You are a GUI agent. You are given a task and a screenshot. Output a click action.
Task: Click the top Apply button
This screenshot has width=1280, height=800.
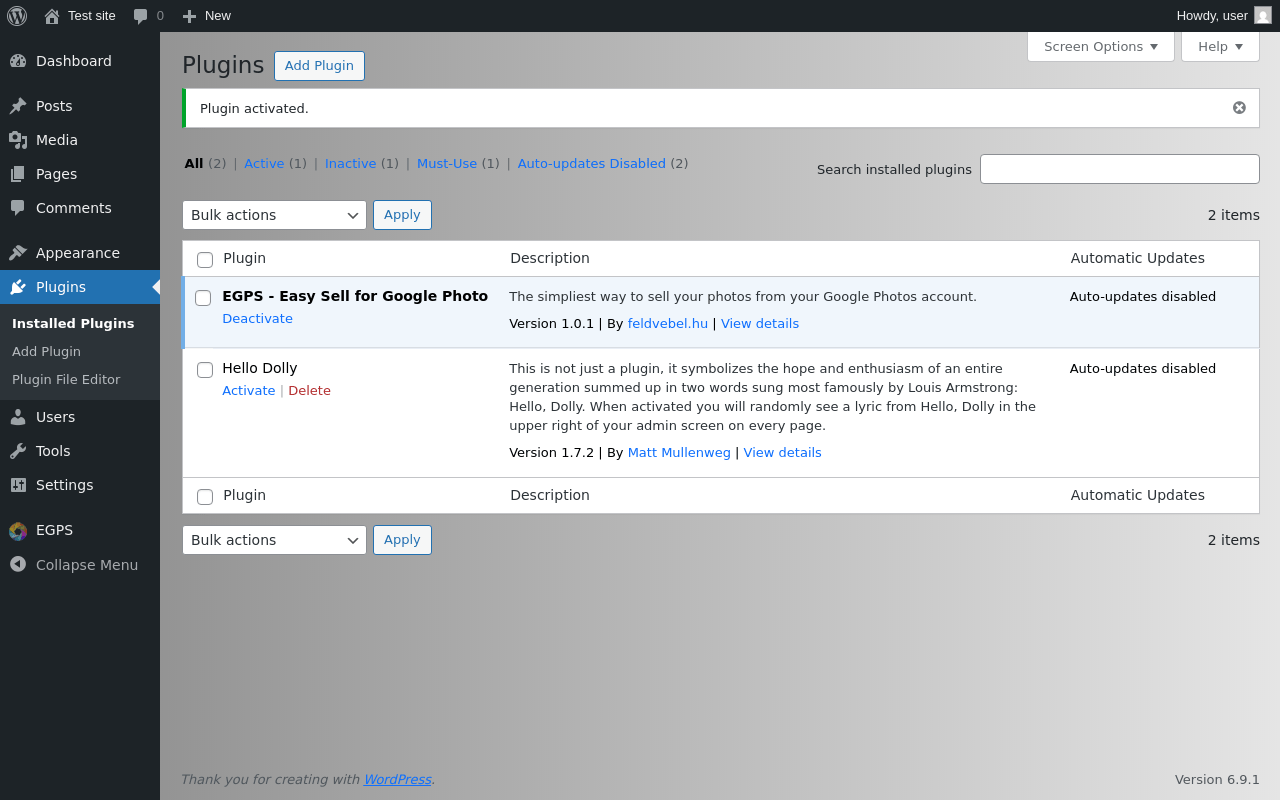click(402, 215)
